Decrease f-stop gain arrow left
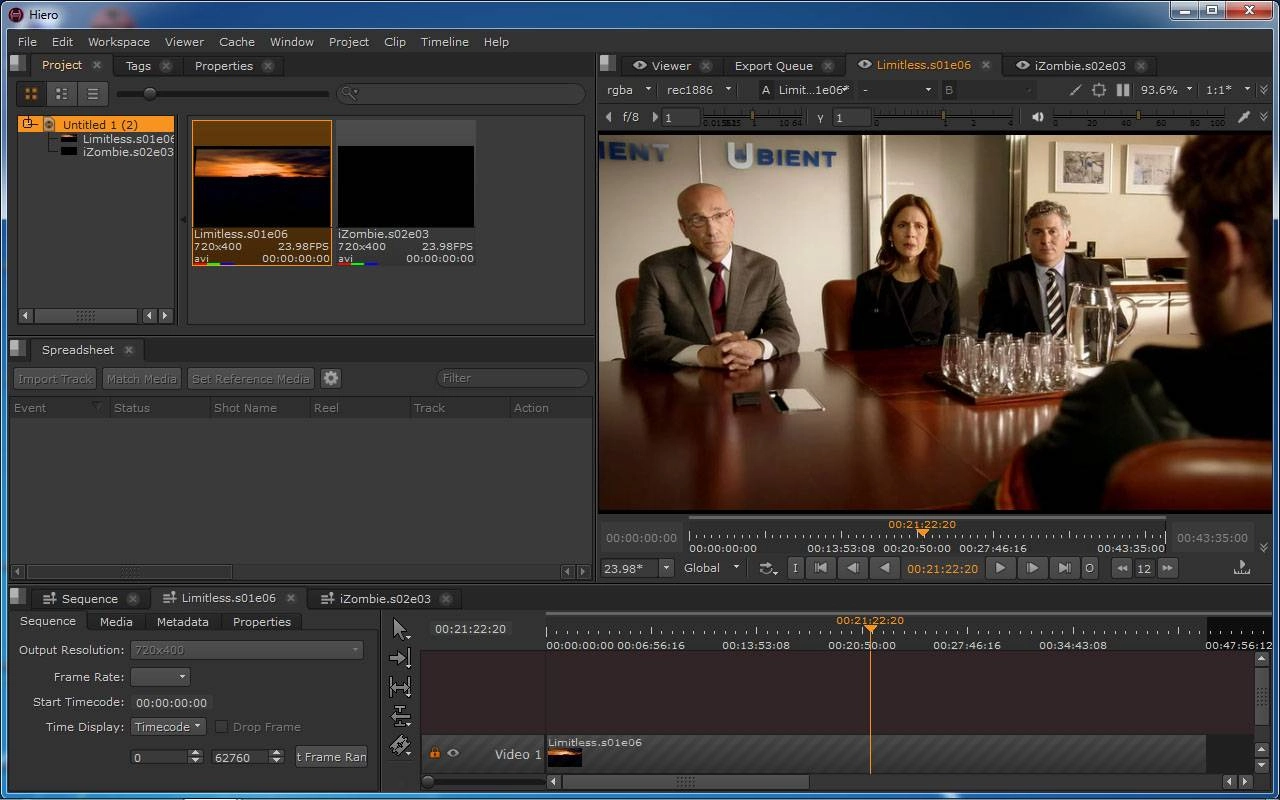1280x800 pixels. pos(609,117)
